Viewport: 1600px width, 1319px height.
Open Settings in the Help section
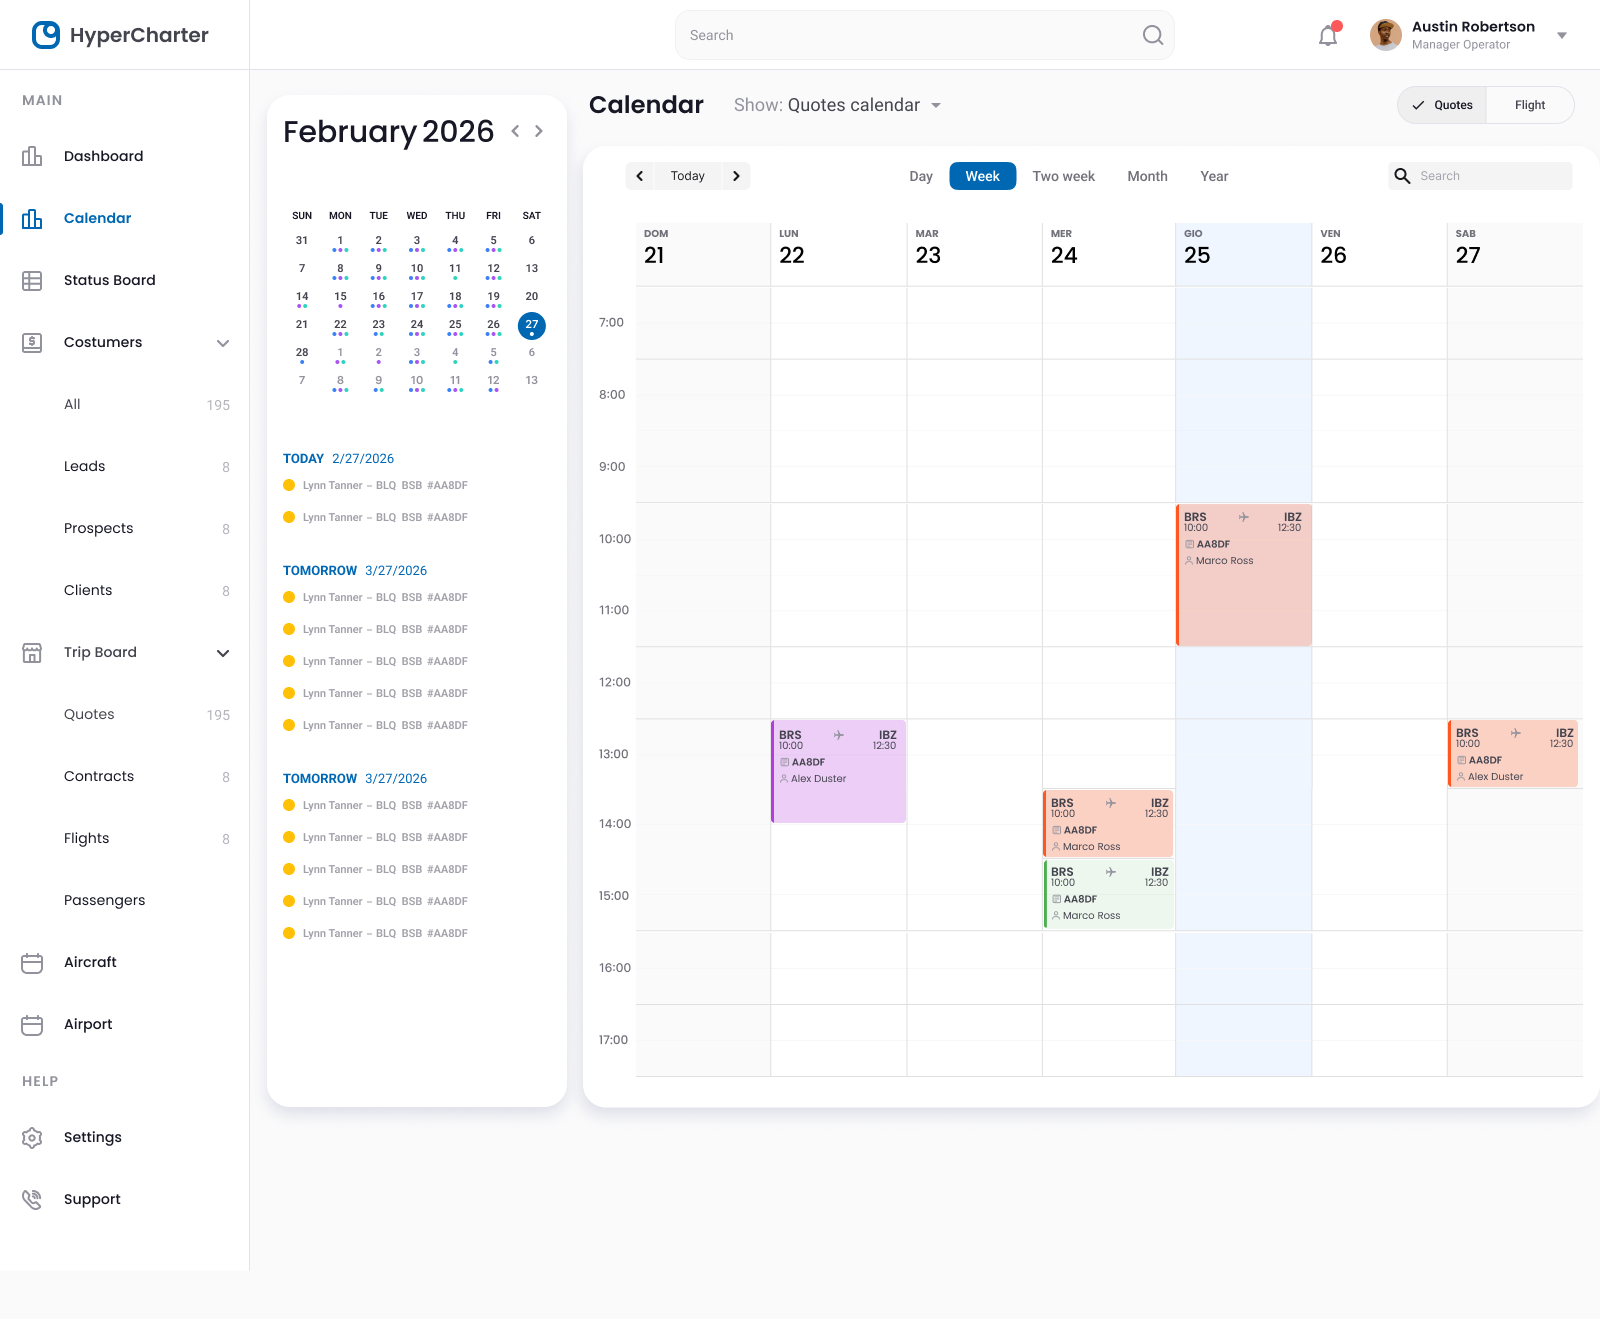[92, 1137]
